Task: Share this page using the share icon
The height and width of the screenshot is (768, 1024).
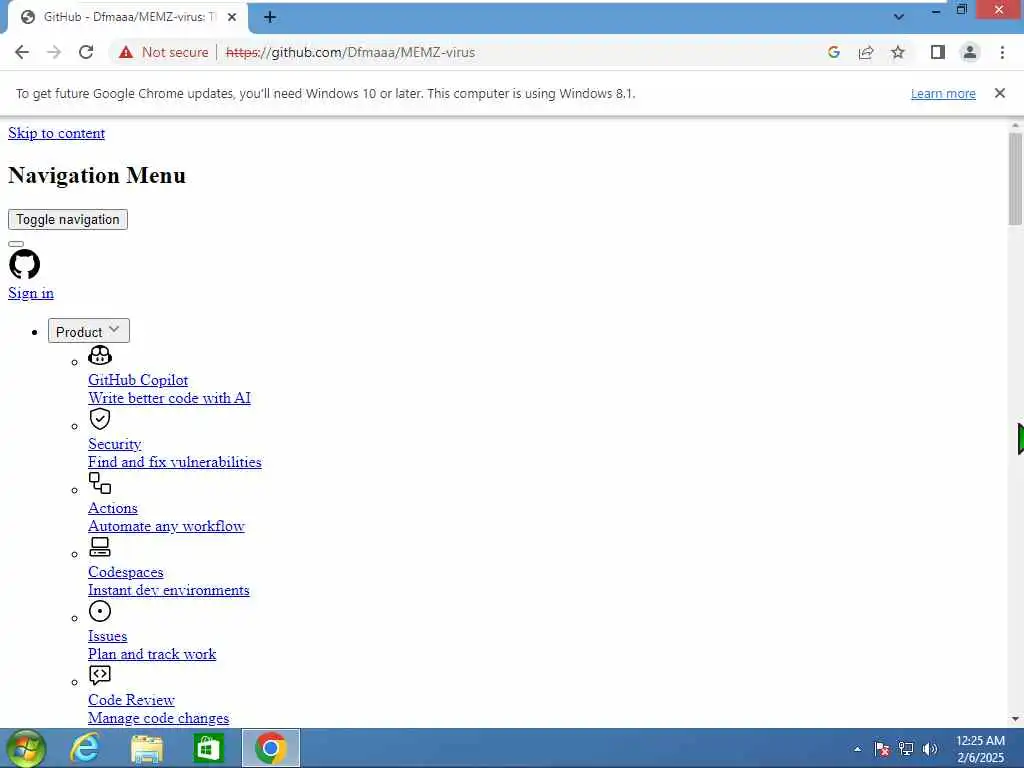Action: [866, 52]
